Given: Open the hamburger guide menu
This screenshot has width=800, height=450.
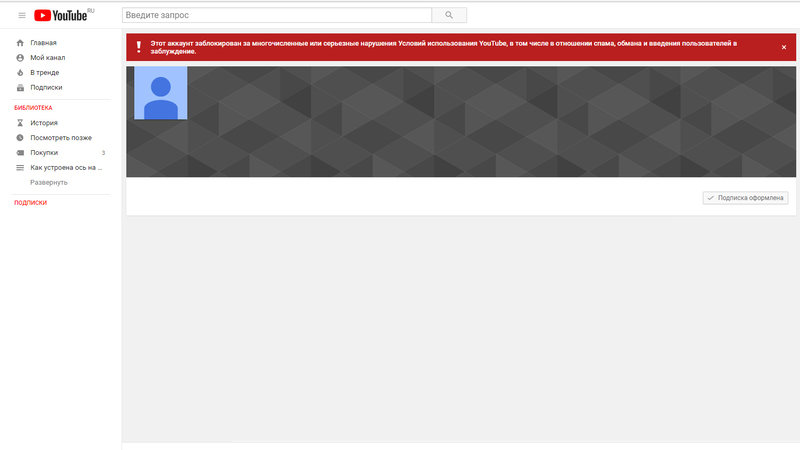Looking at the screenshot, I should 22,15.
